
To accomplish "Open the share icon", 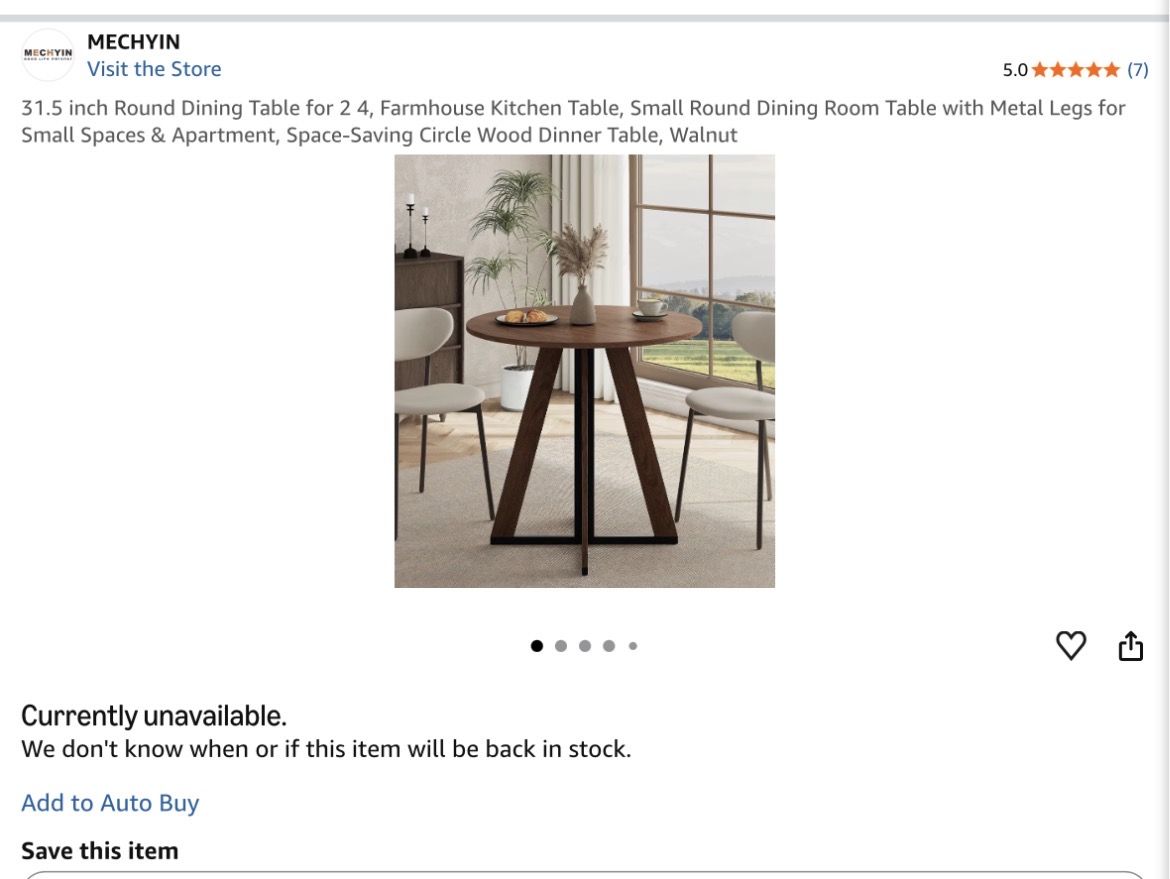I will (1130, 645).
